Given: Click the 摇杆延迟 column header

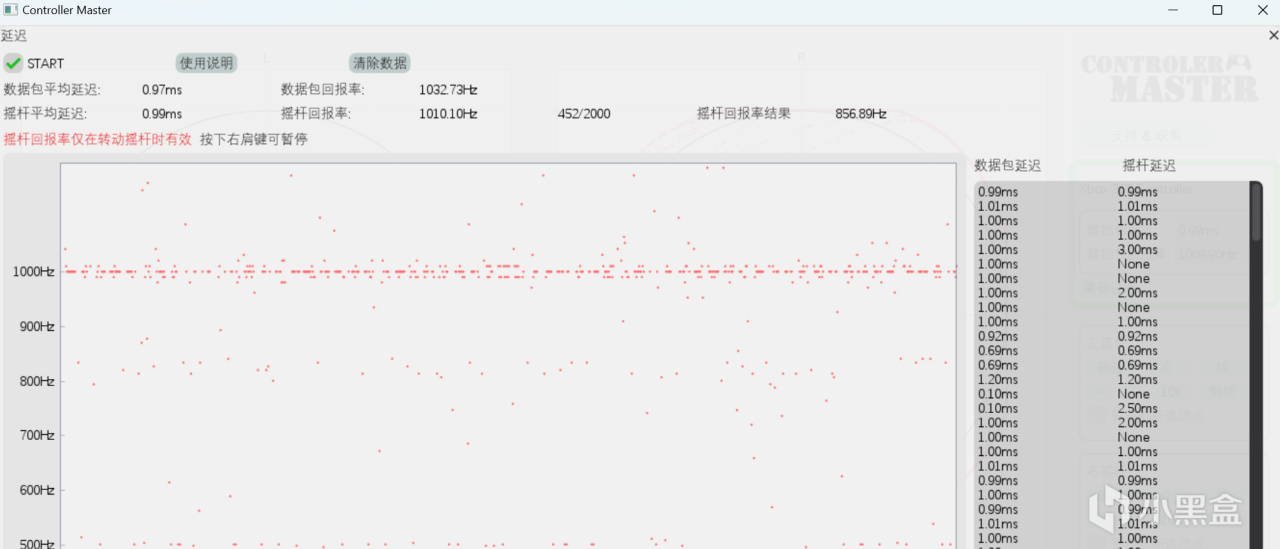Looking at the screenshot, I should (x=1149, y=166).
